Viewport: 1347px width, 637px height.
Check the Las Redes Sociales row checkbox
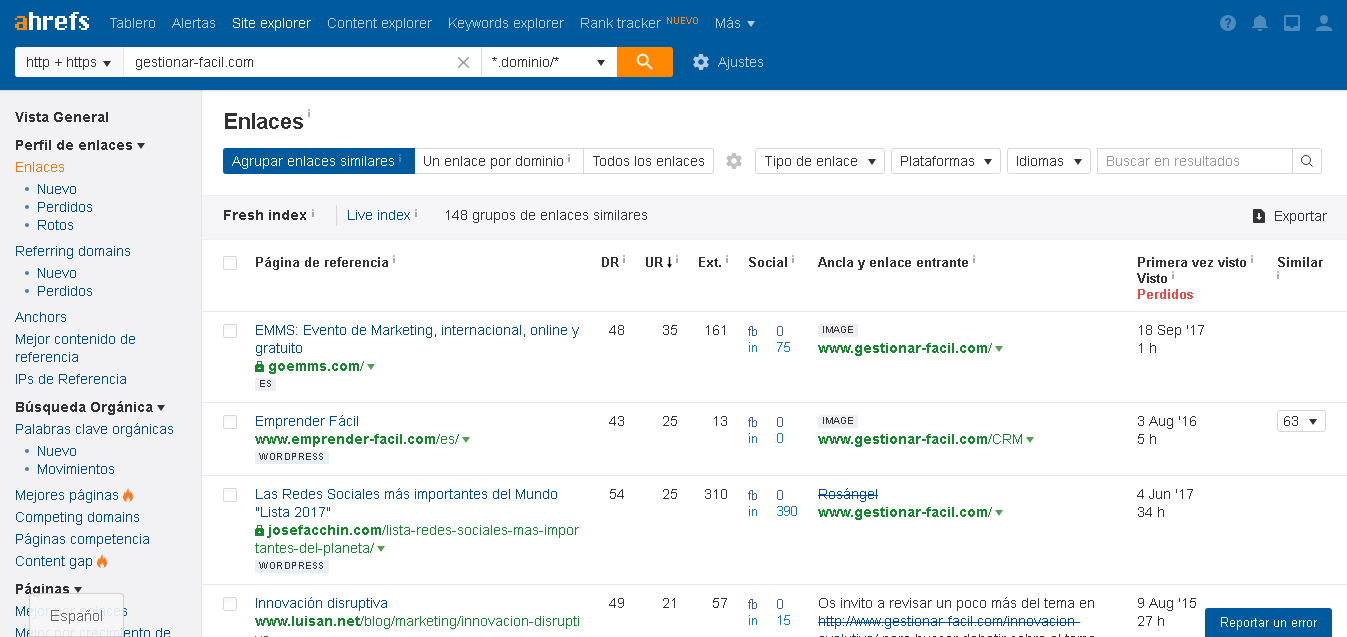pyautogui.click(x=230, y=495)
